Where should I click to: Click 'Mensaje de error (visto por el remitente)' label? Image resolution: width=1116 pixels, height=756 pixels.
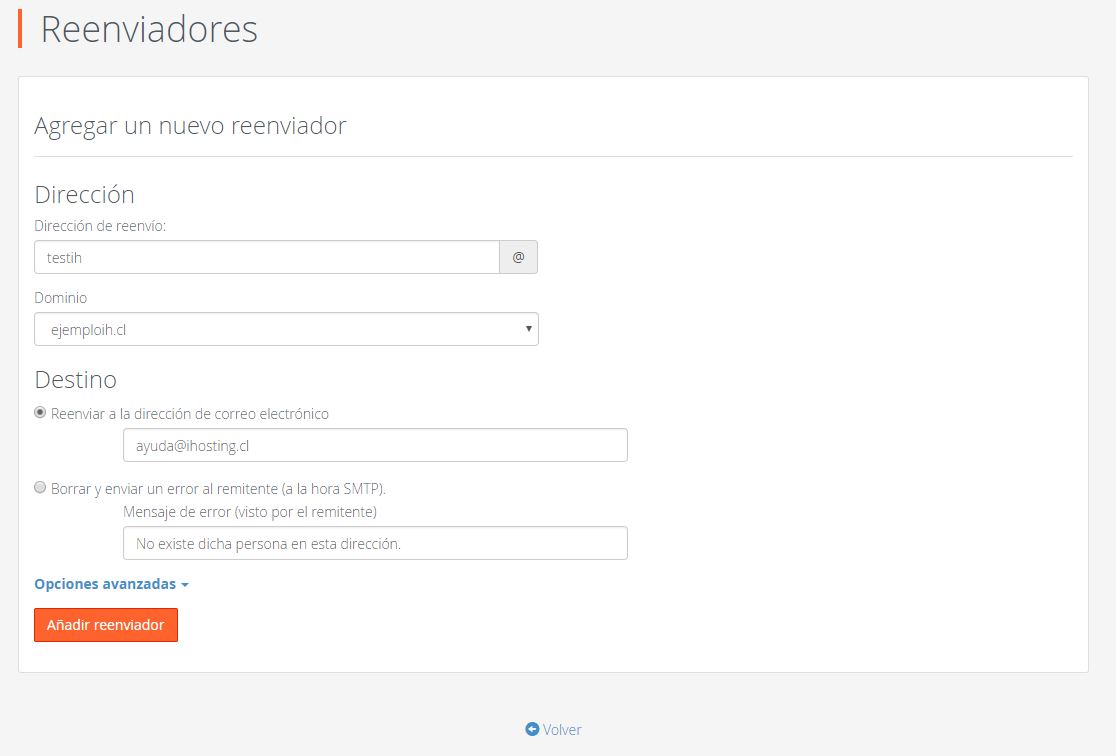[250, 512]
